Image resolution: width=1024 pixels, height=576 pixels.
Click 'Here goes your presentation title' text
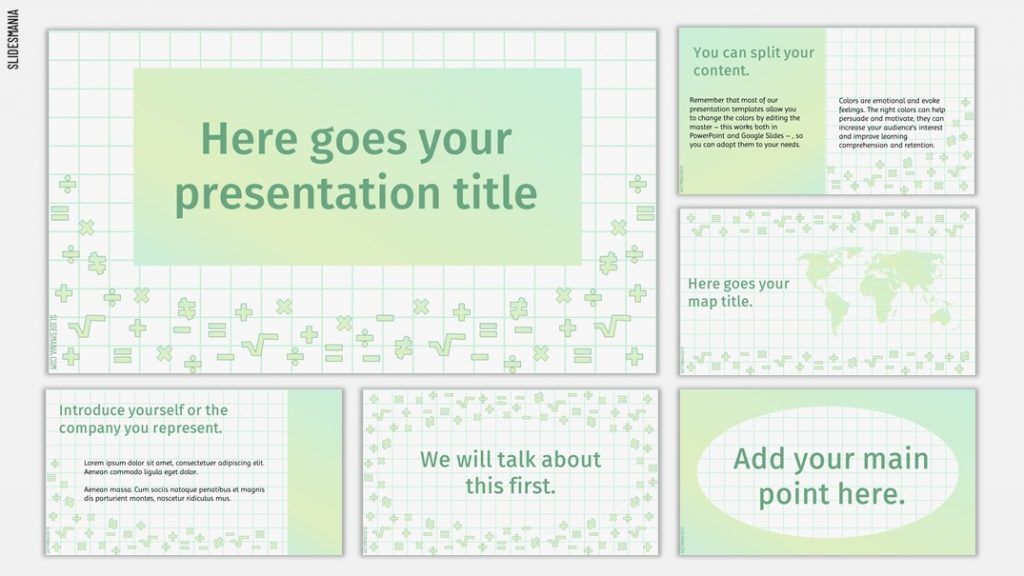[x=356, y=167]
